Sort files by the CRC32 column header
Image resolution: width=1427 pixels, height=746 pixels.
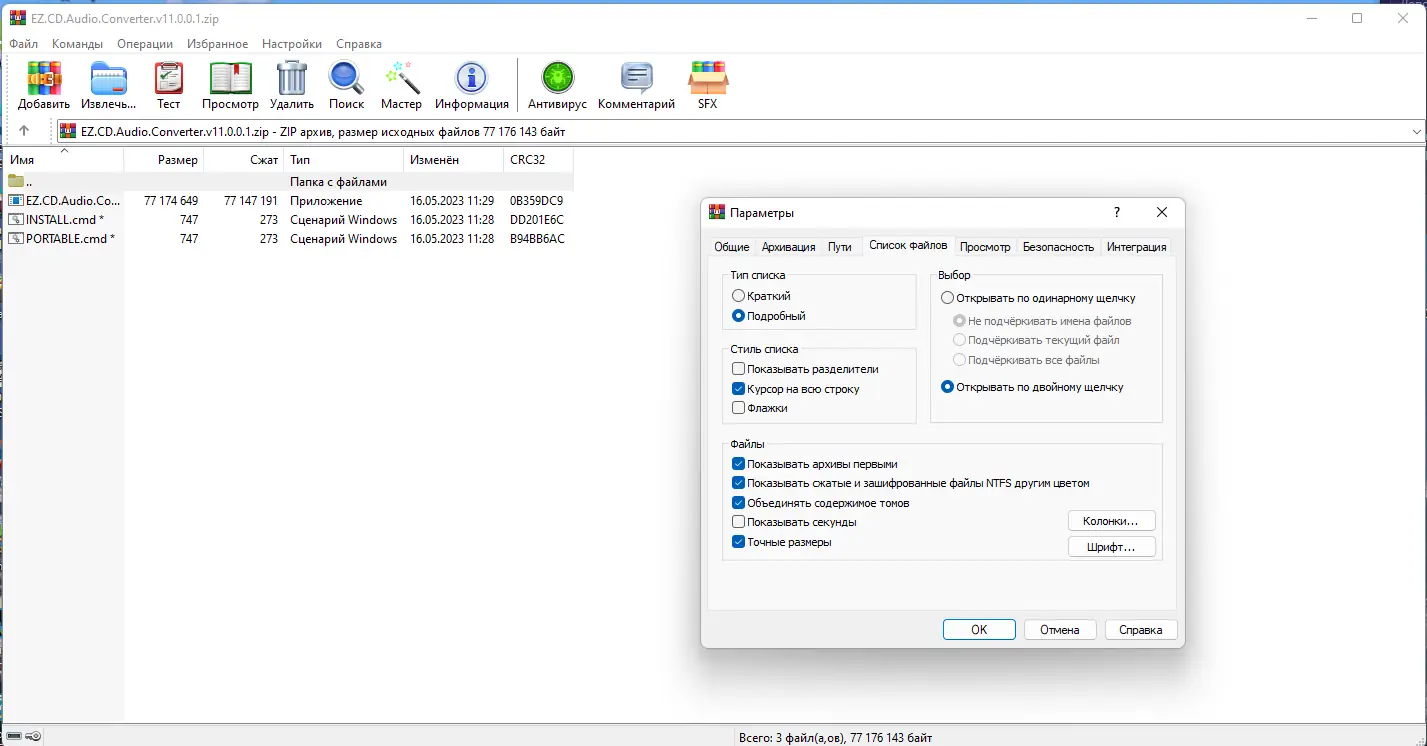point(539,160)
